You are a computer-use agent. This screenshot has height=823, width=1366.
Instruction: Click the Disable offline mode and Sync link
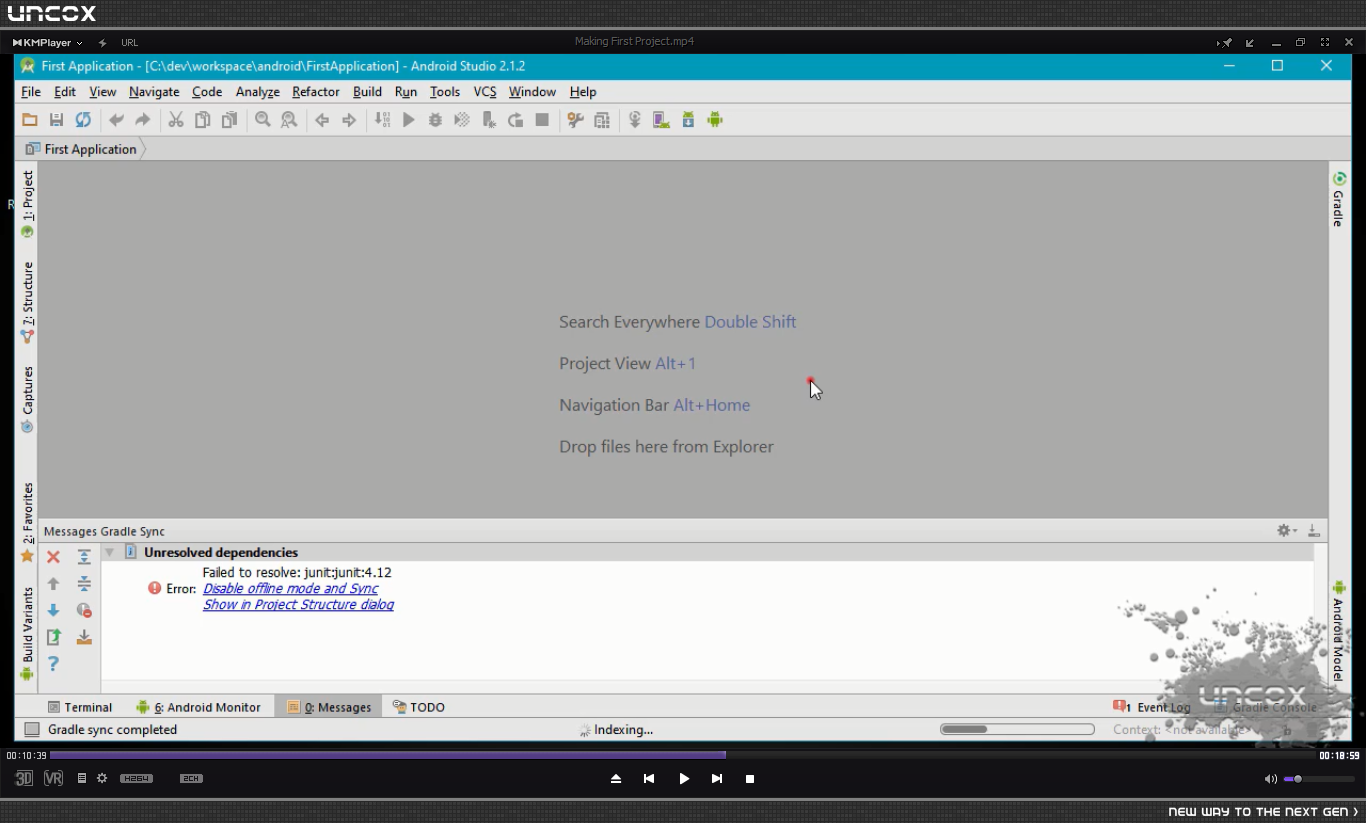click(290, 589)
